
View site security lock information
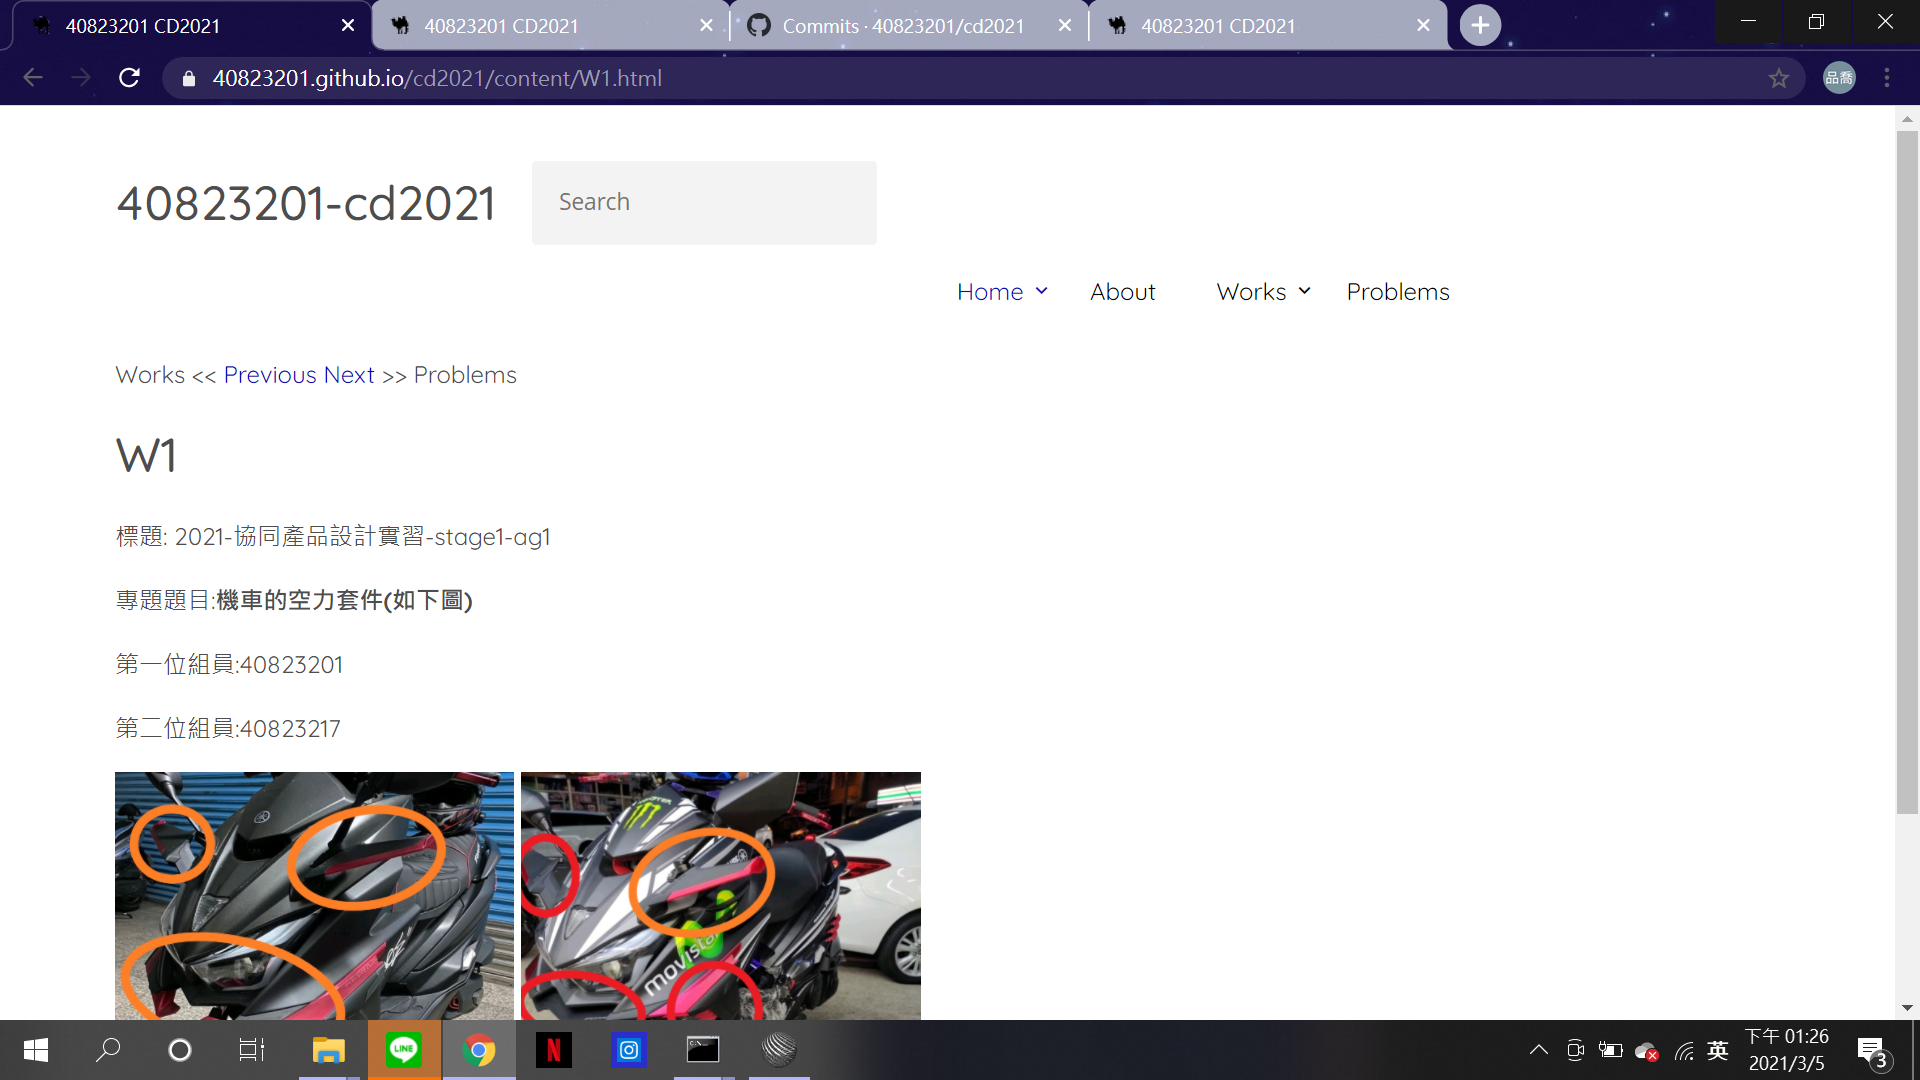[189, 78]
